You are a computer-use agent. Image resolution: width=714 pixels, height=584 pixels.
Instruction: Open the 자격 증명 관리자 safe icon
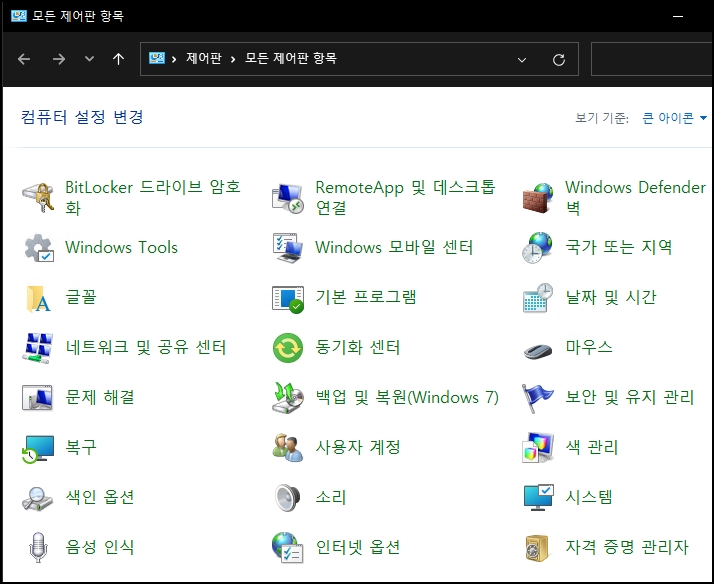coord(537,548)
